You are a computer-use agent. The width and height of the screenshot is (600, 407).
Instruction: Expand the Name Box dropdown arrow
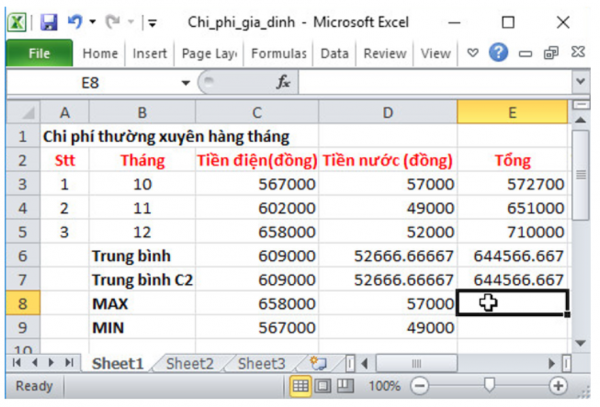(186, 83)
